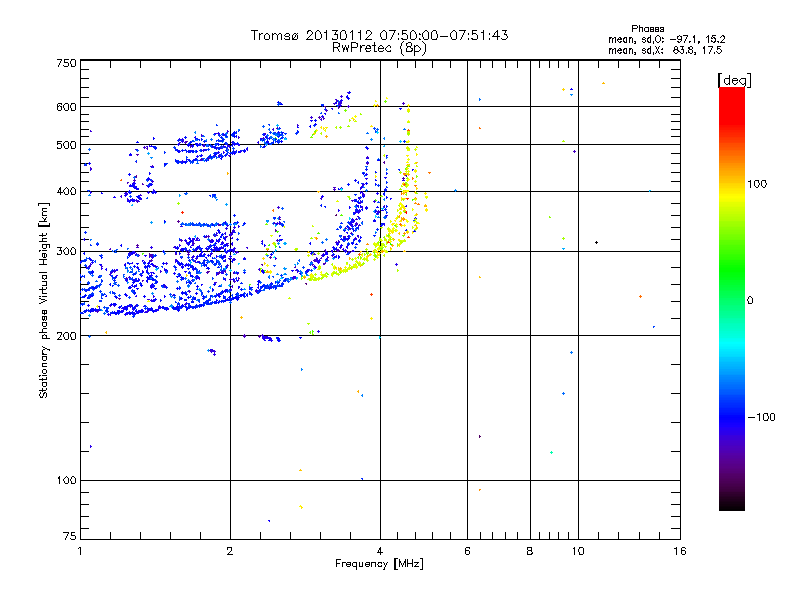
Task: Select the 'Phases' header text
Action: (x=647, y=29)
